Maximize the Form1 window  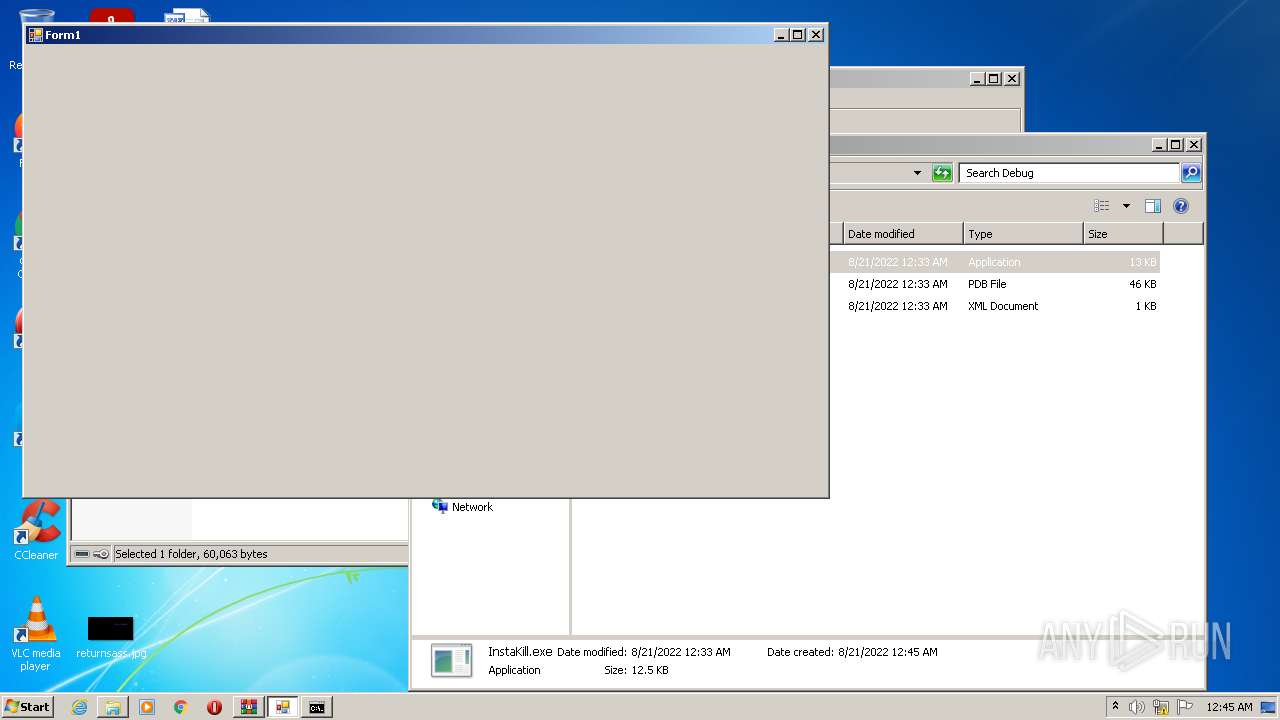click(x=797, y=35)
